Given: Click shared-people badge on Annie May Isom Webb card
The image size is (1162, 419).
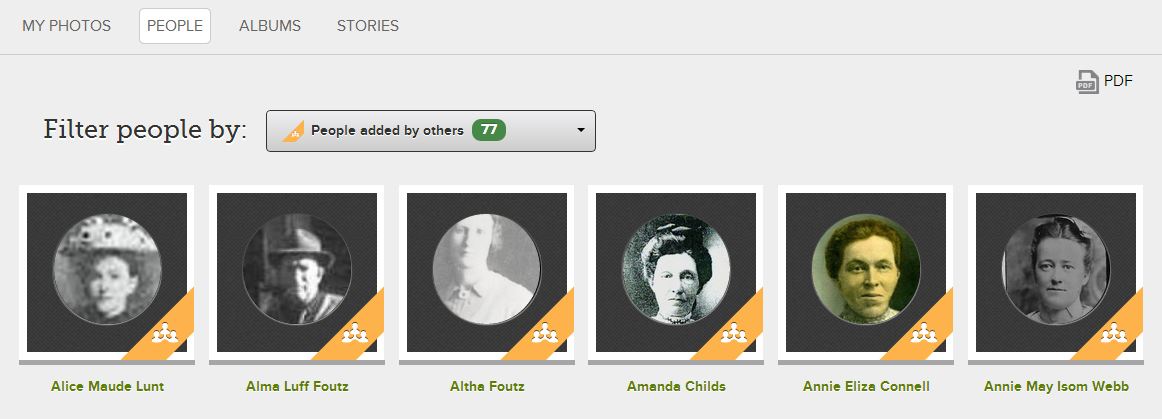Looking at the screenshot, I should 1114,335.
